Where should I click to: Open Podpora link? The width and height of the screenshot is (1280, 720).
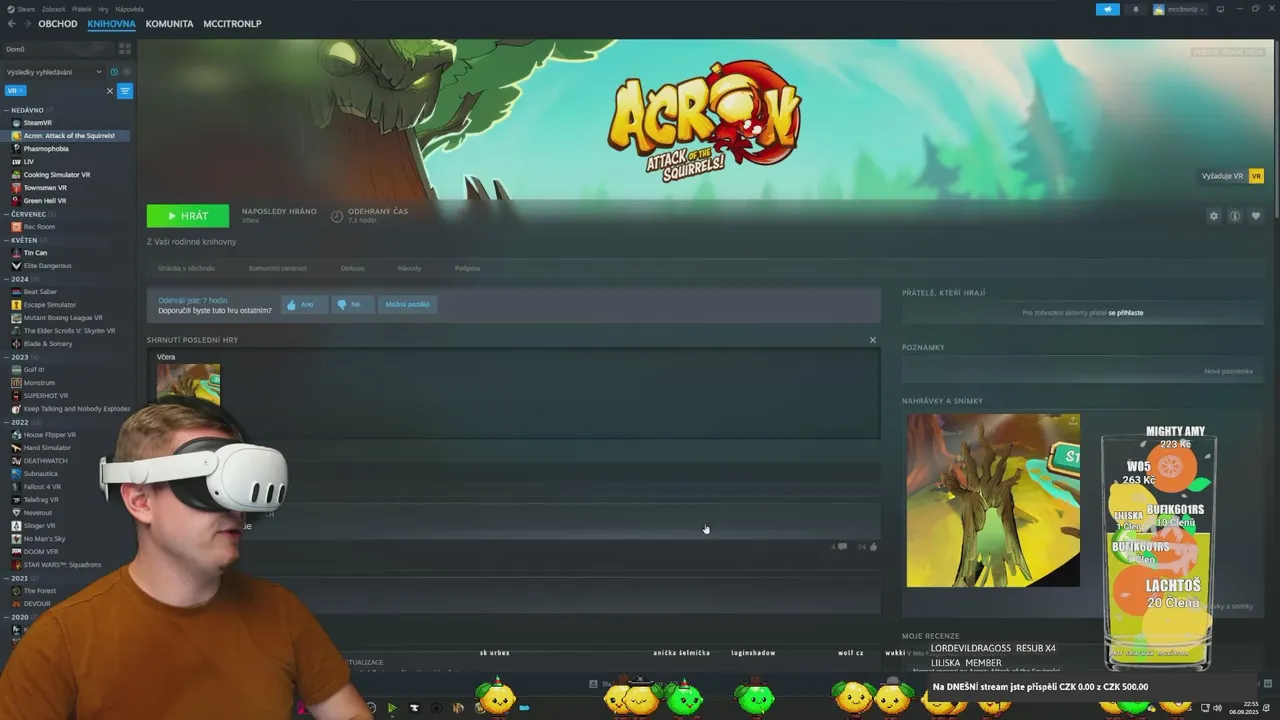[x=467, y=268]
